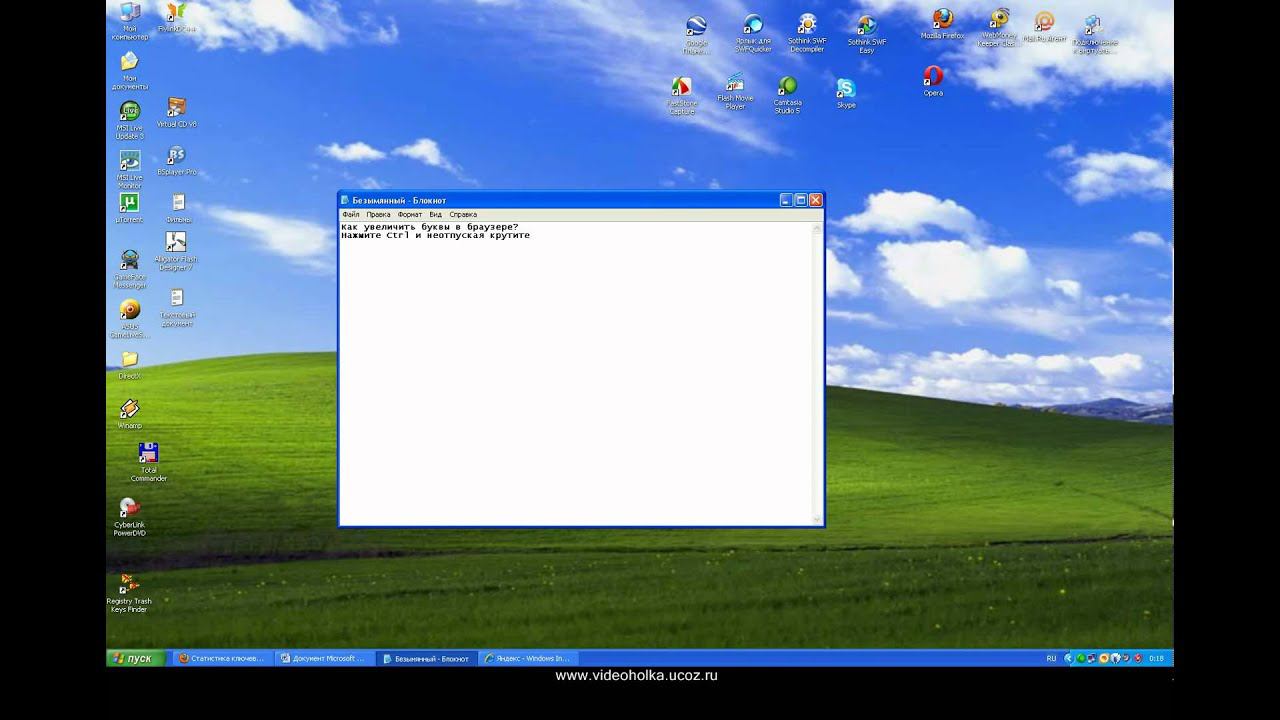This screenshot has height=720, width=1280.
Task: Click the Notepad vertical scrollbar
Action: (819, 373)
